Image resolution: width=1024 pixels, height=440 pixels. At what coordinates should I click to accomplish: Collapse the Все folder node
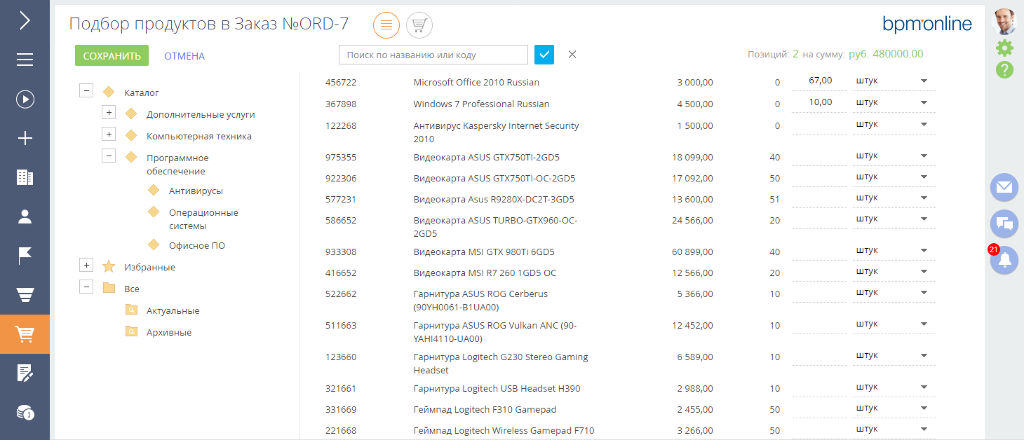click(x=86, y=287)
